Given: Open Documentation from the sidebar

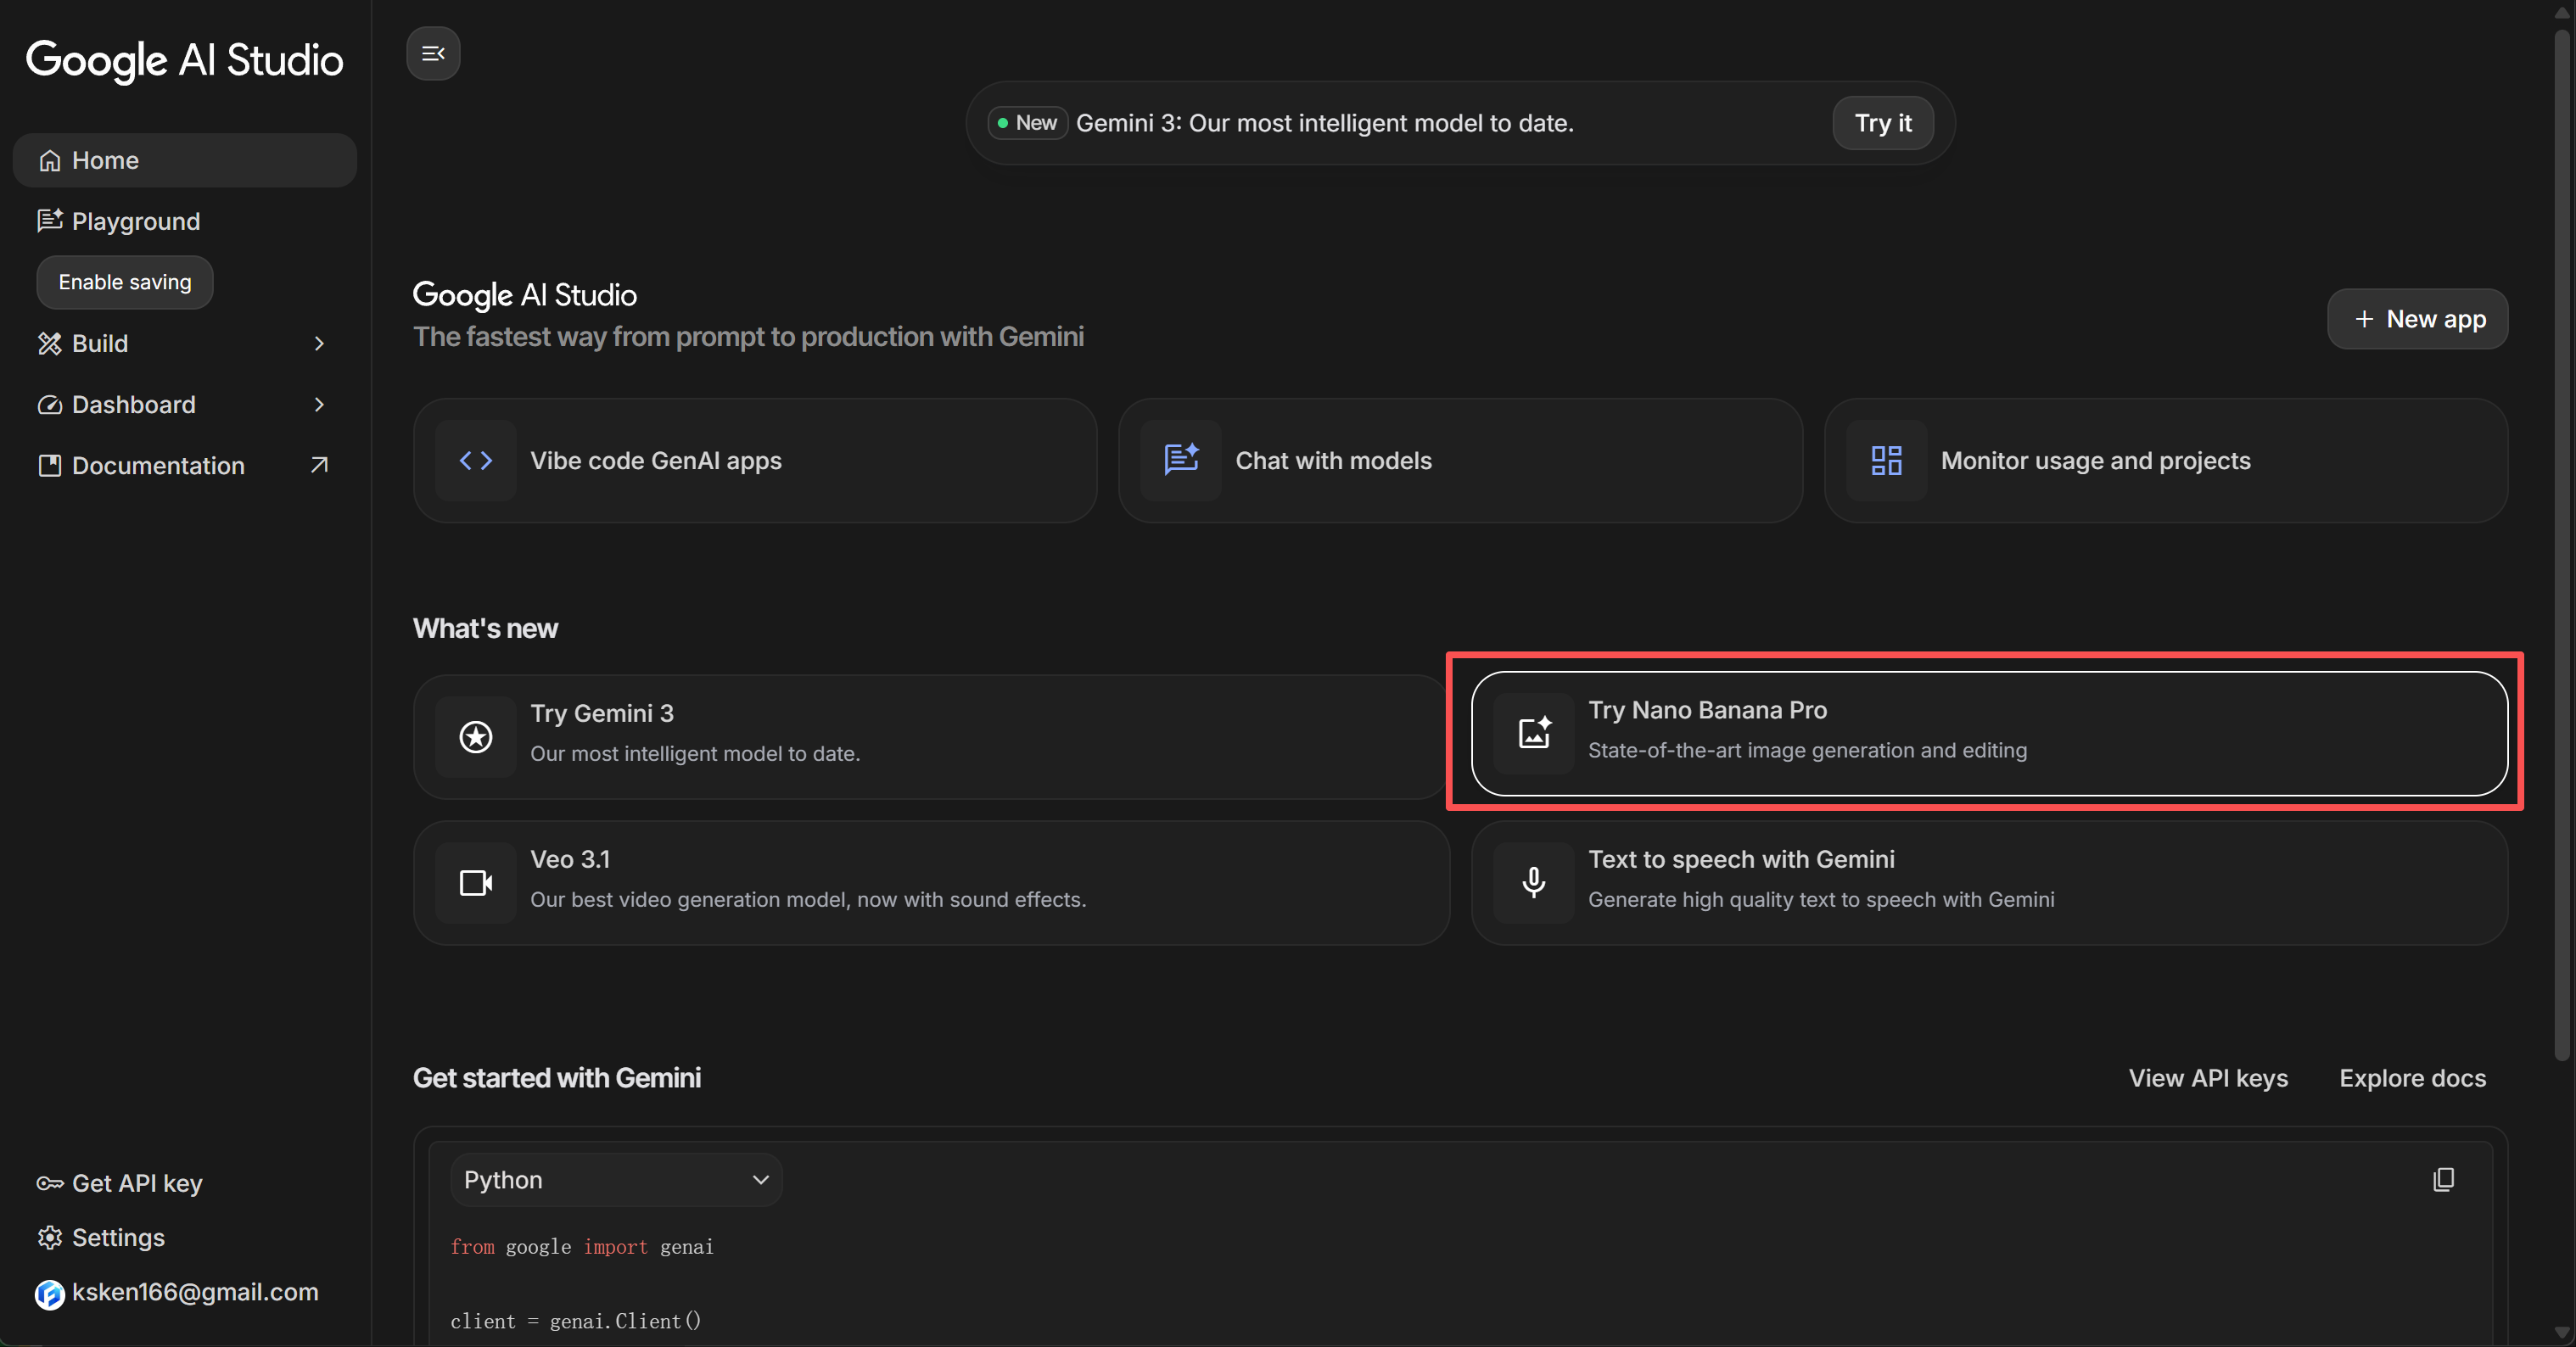Looking at the screenshot, I should pyautogui.click(x=185, y=466).
